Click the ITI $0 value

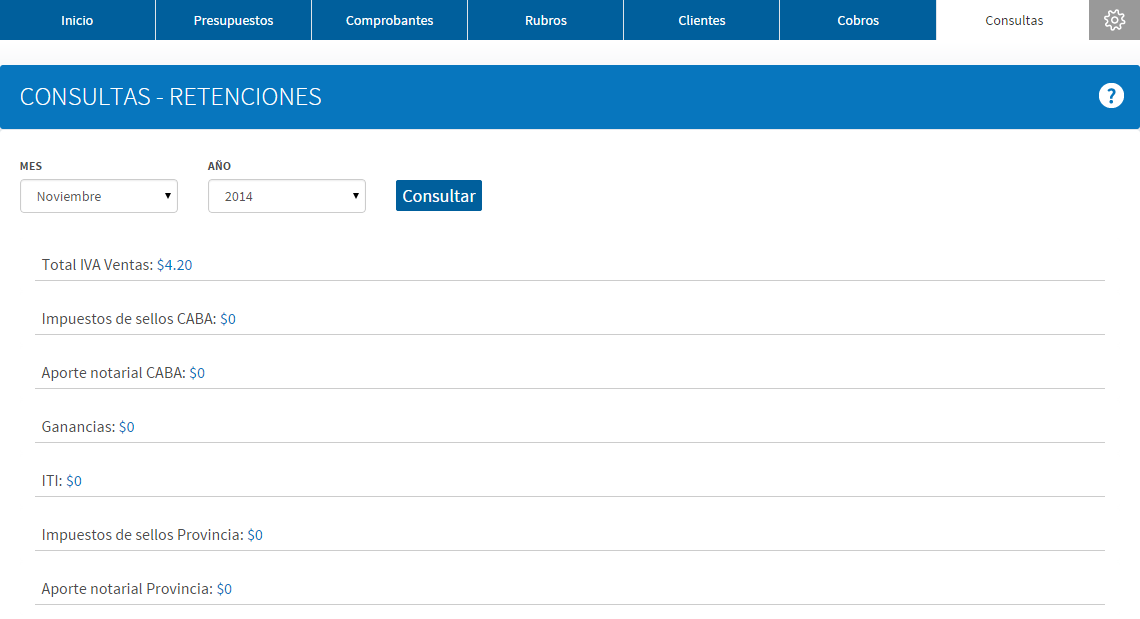point(73,481)
